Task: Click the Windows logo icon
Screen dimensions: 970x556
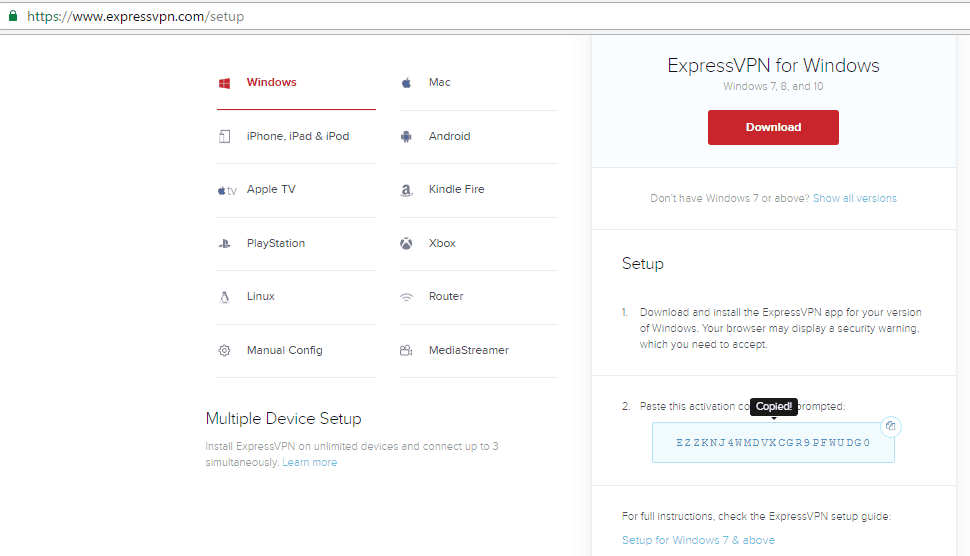Action: (225, 83)
